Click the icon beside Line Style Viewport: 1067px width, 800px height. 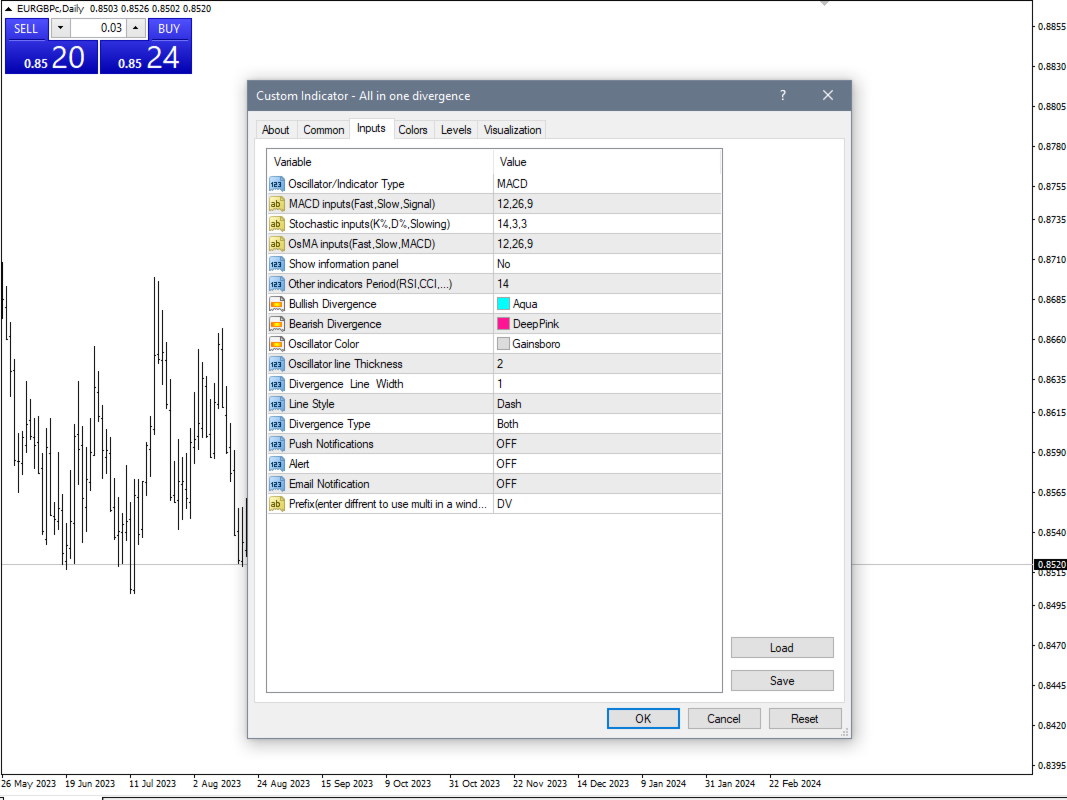coord(276,404)
